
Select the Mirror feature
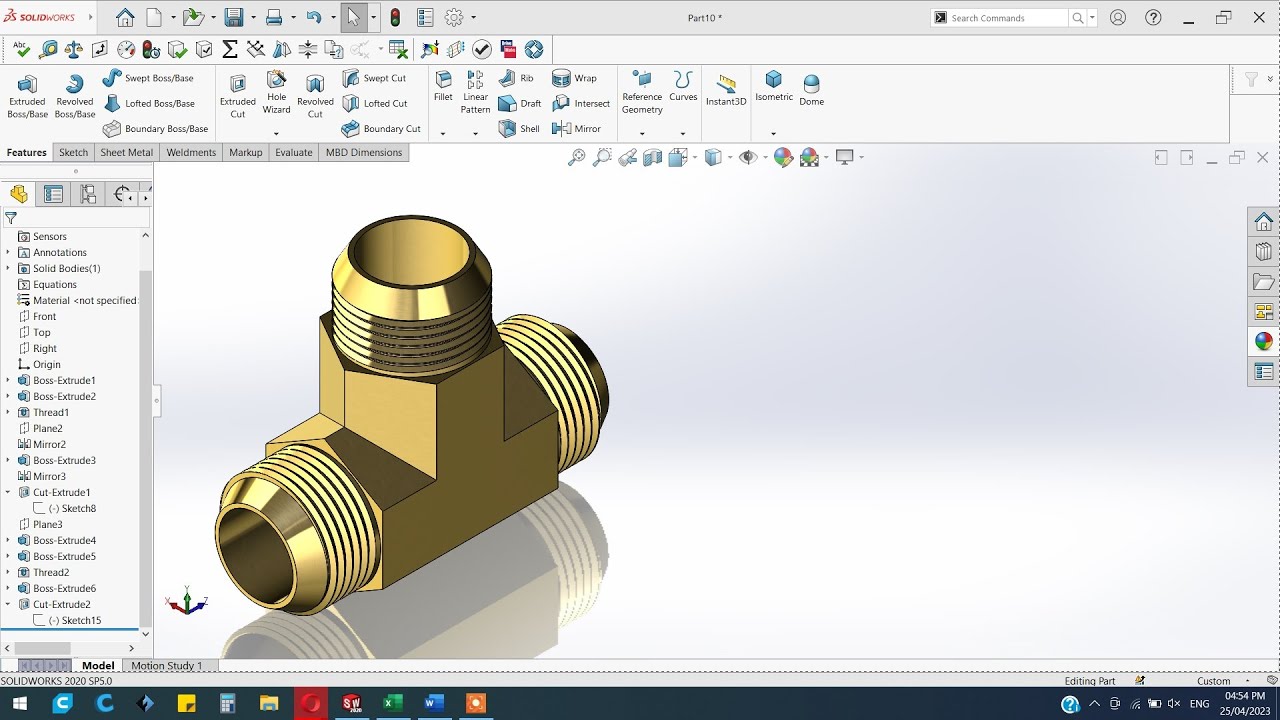coord(577,129)
